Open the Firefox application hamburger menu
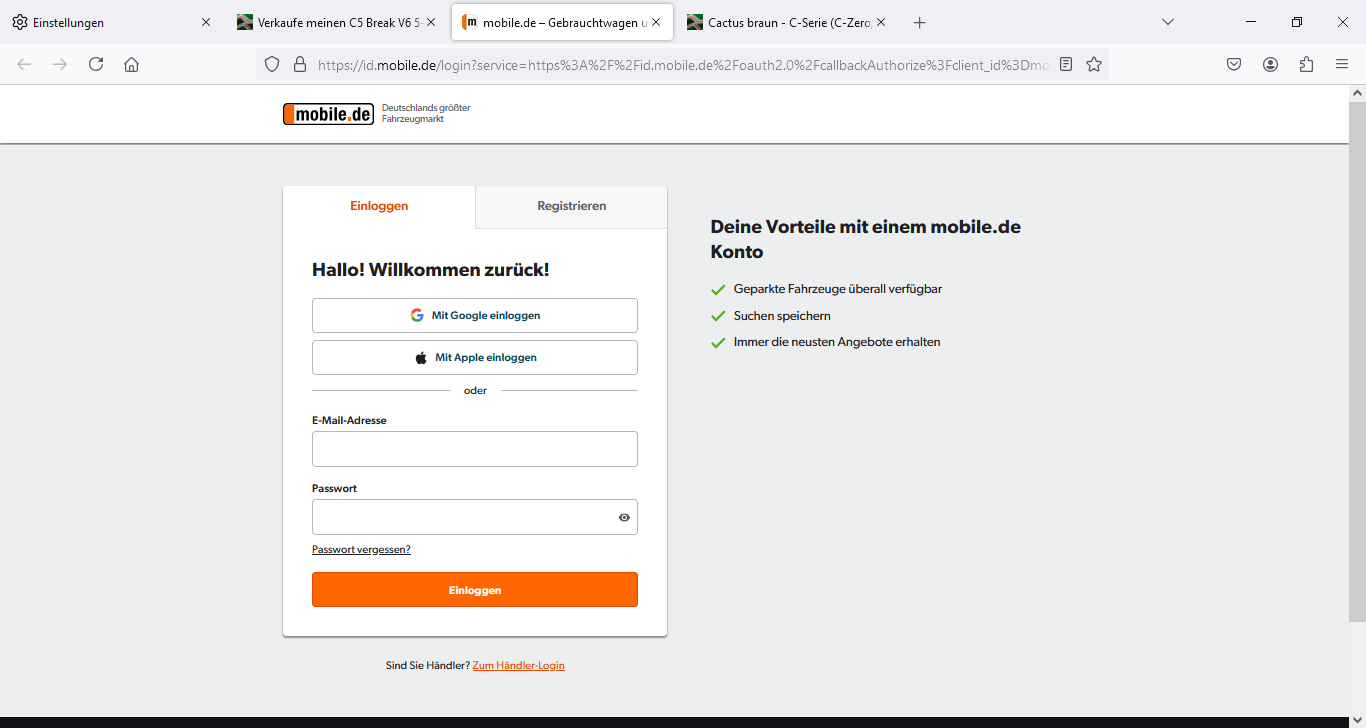Viewport: 1366px width, 728px height. click(x=1342, y=64)
